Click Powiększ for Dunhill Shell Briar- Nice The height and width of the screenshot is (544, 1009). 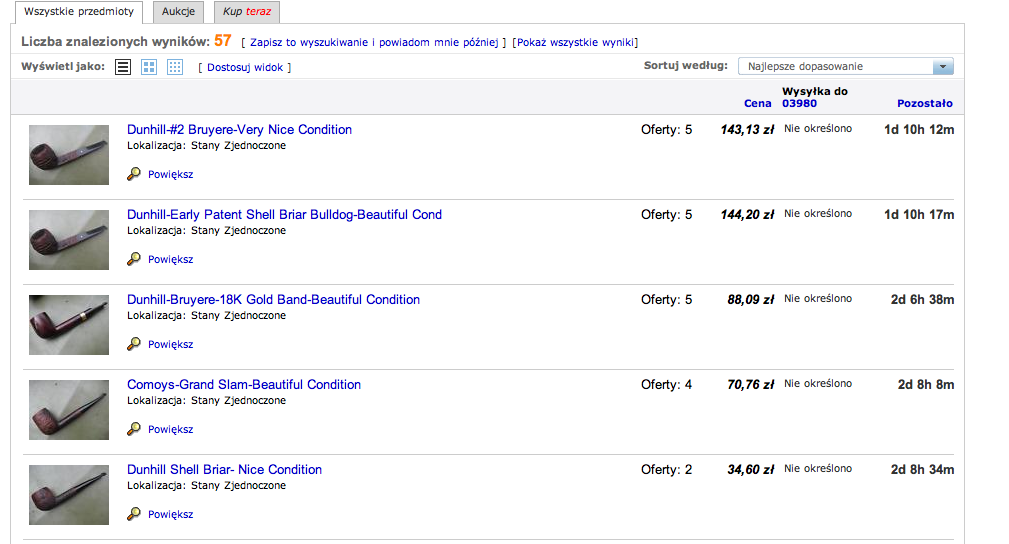tap(171, 514)
